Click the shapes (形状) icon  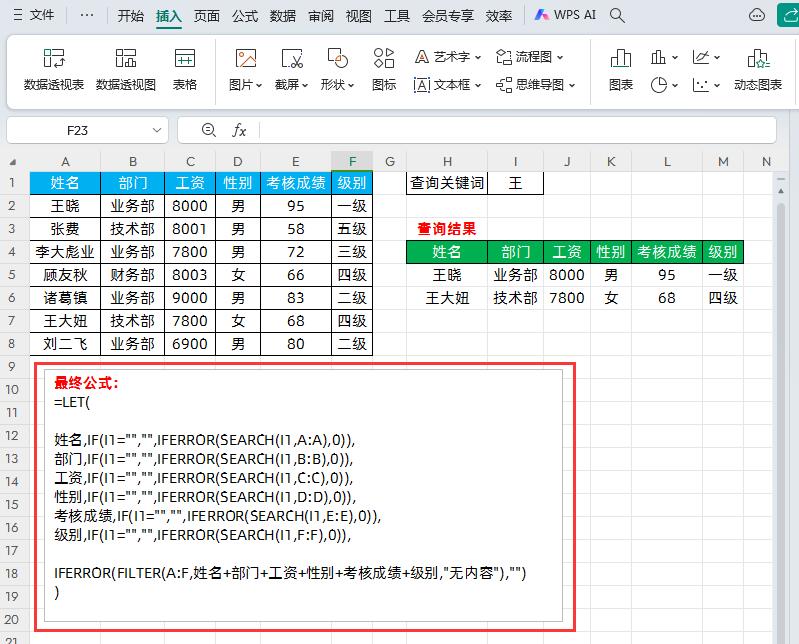(x=337, y=59)
